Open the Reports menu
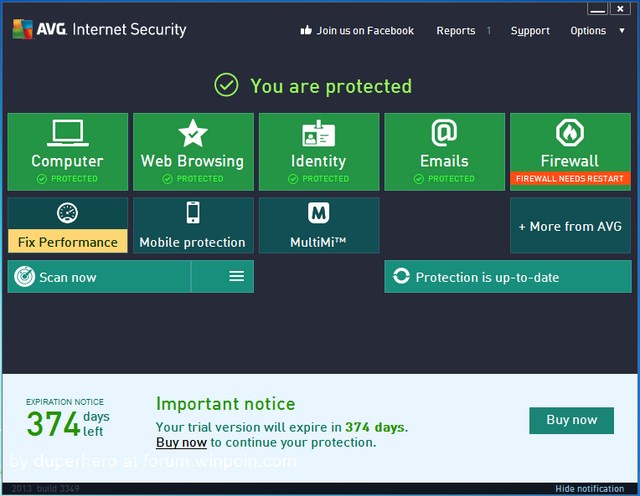This screenshot has height=496, width=640. click(x=456, y=31)
